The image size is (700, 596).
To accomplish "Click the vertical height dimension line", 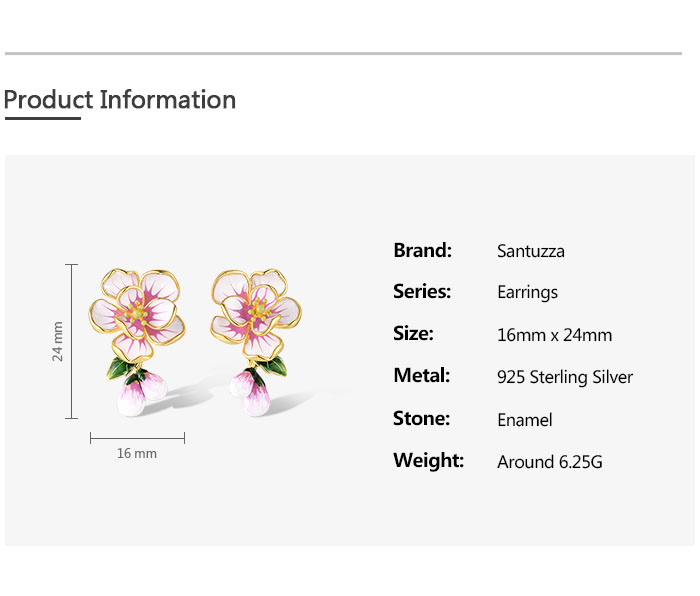I will [x=72, y=341].
